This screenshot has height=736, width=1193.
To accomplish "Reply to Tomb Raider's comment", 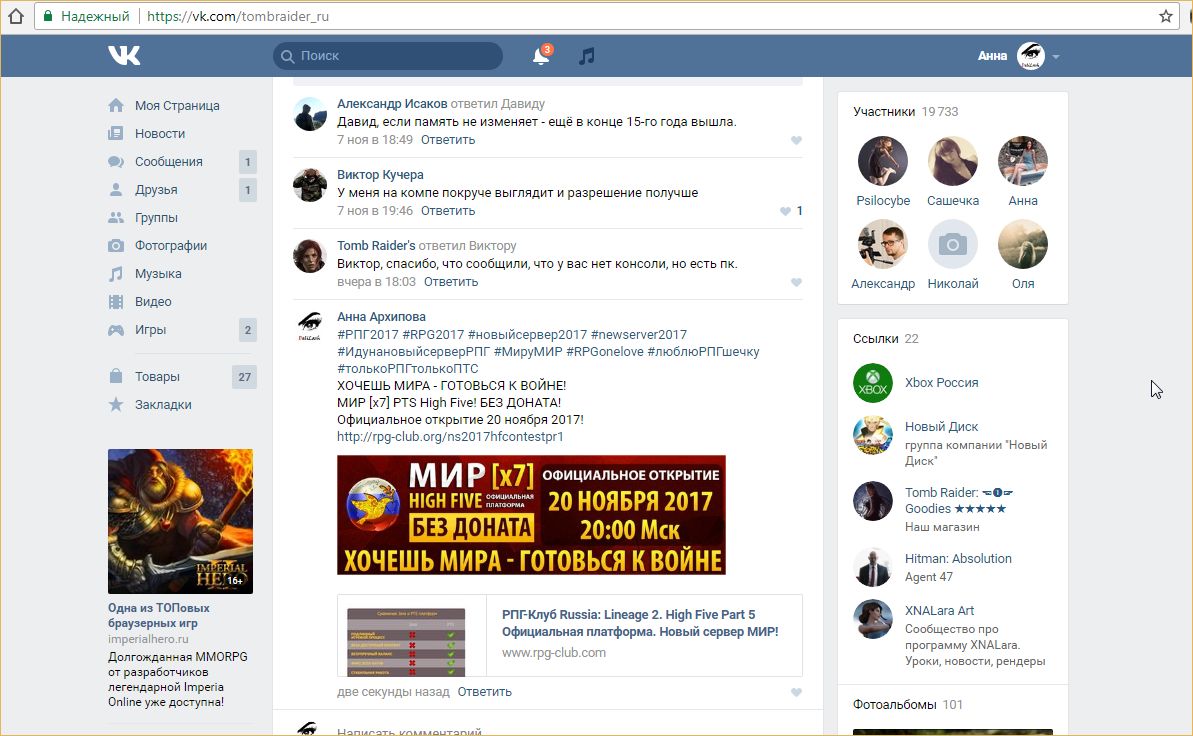I will click(x=450, y=282).
